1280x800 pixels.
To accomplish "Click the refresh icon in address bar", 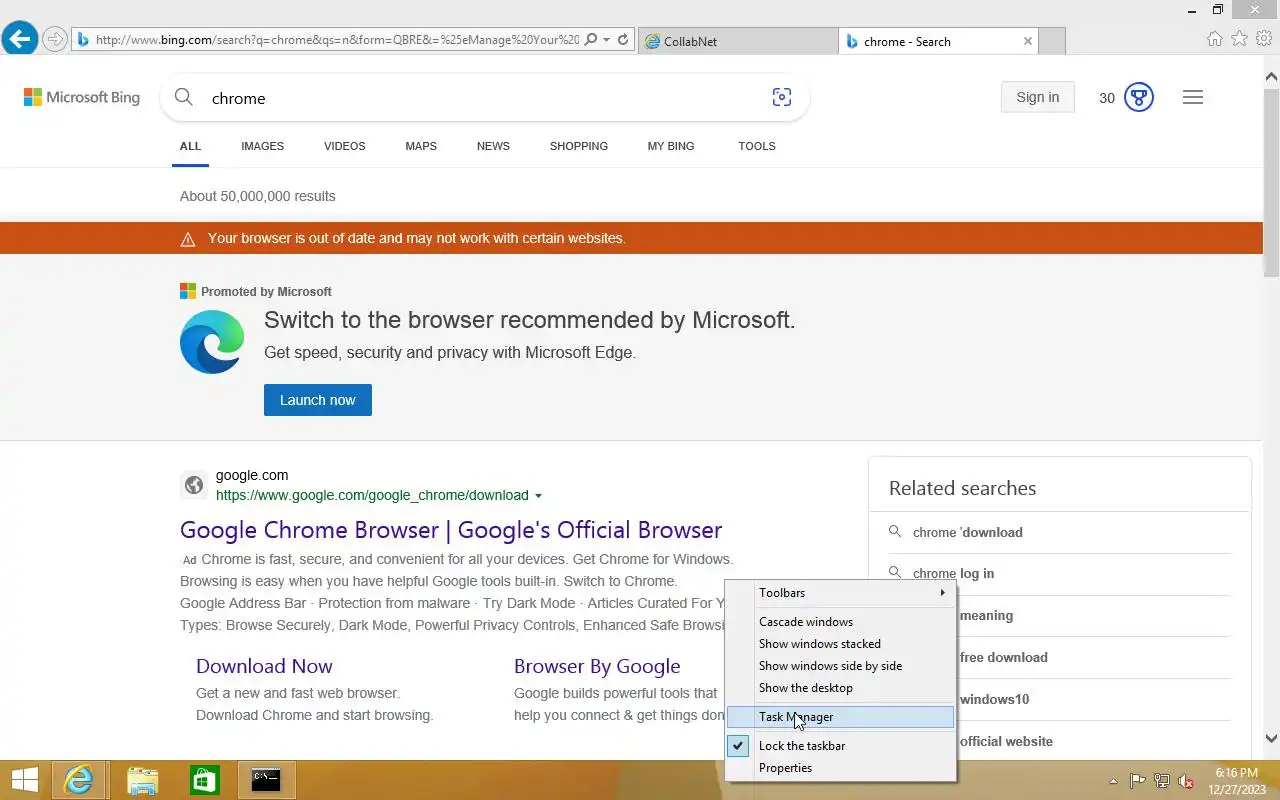I will click(x=623, y=40).
